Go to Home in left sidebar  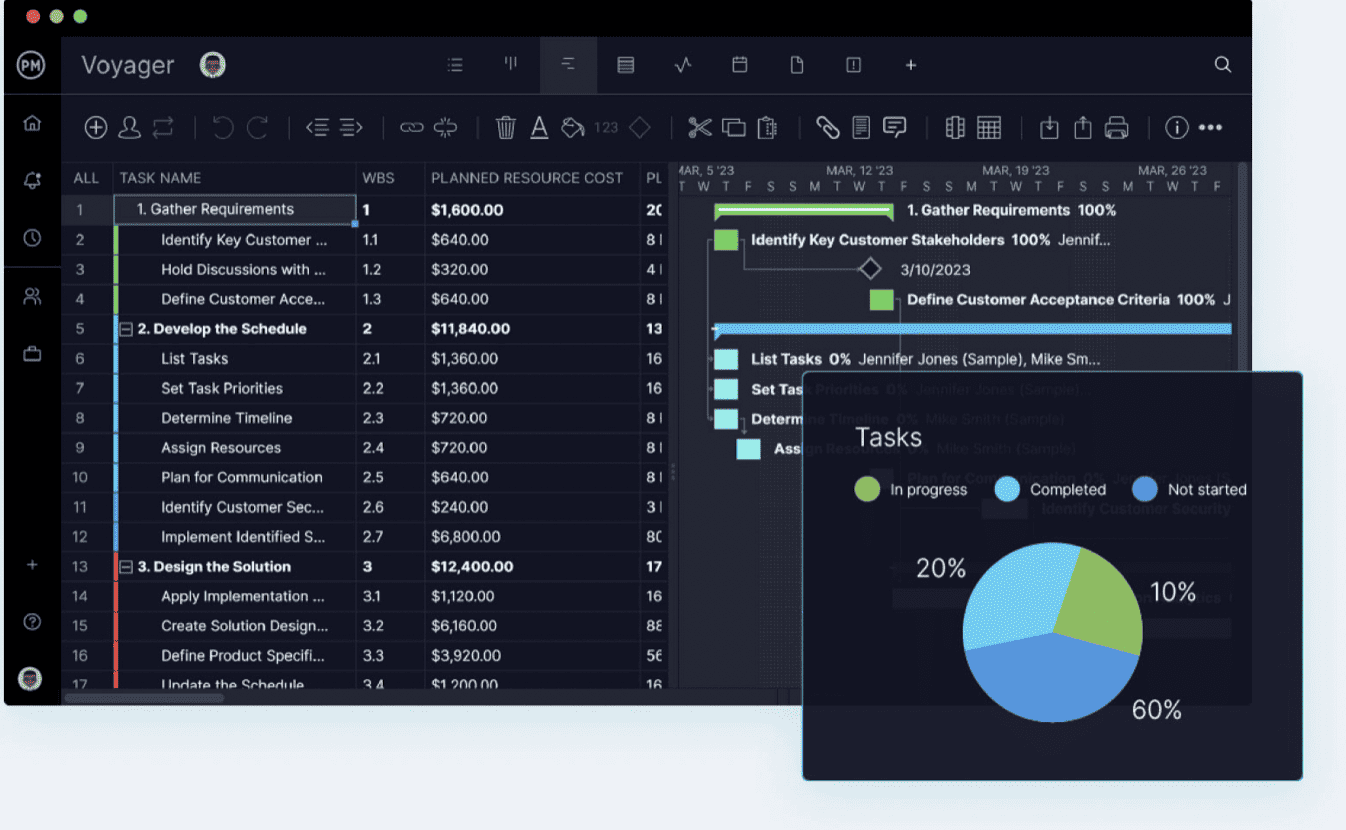pos(32,123)
